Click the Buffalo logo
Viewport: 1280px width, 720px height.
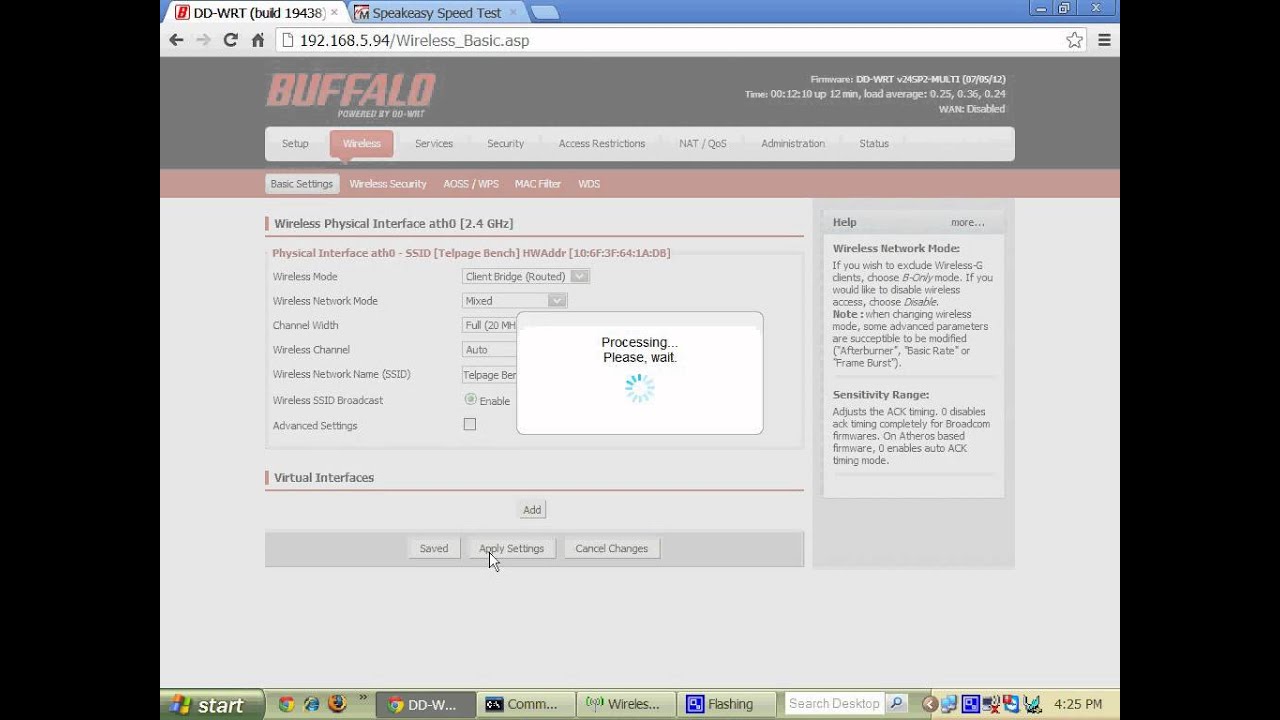click(350, 95)
